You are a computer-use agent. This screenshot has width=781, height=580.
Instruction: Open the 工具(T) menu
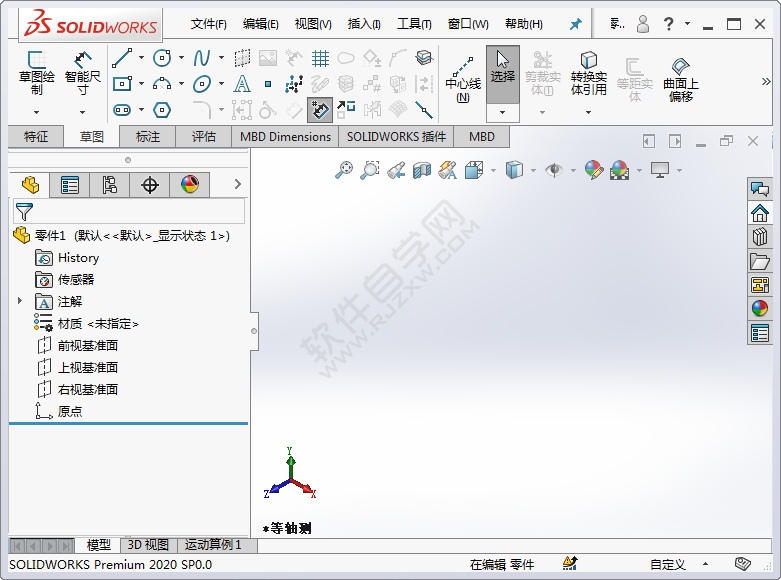[x=414, y=24]
